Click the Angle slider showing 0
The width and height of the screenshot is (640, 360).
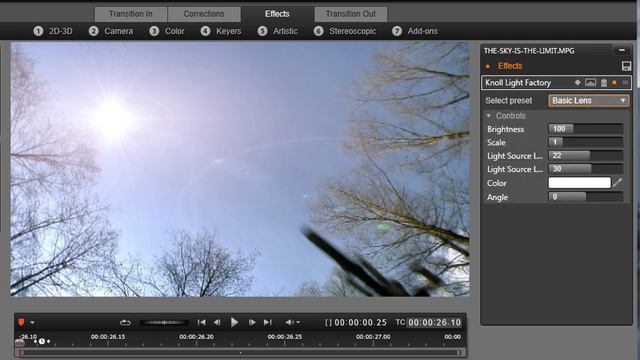tap(585, 197)
